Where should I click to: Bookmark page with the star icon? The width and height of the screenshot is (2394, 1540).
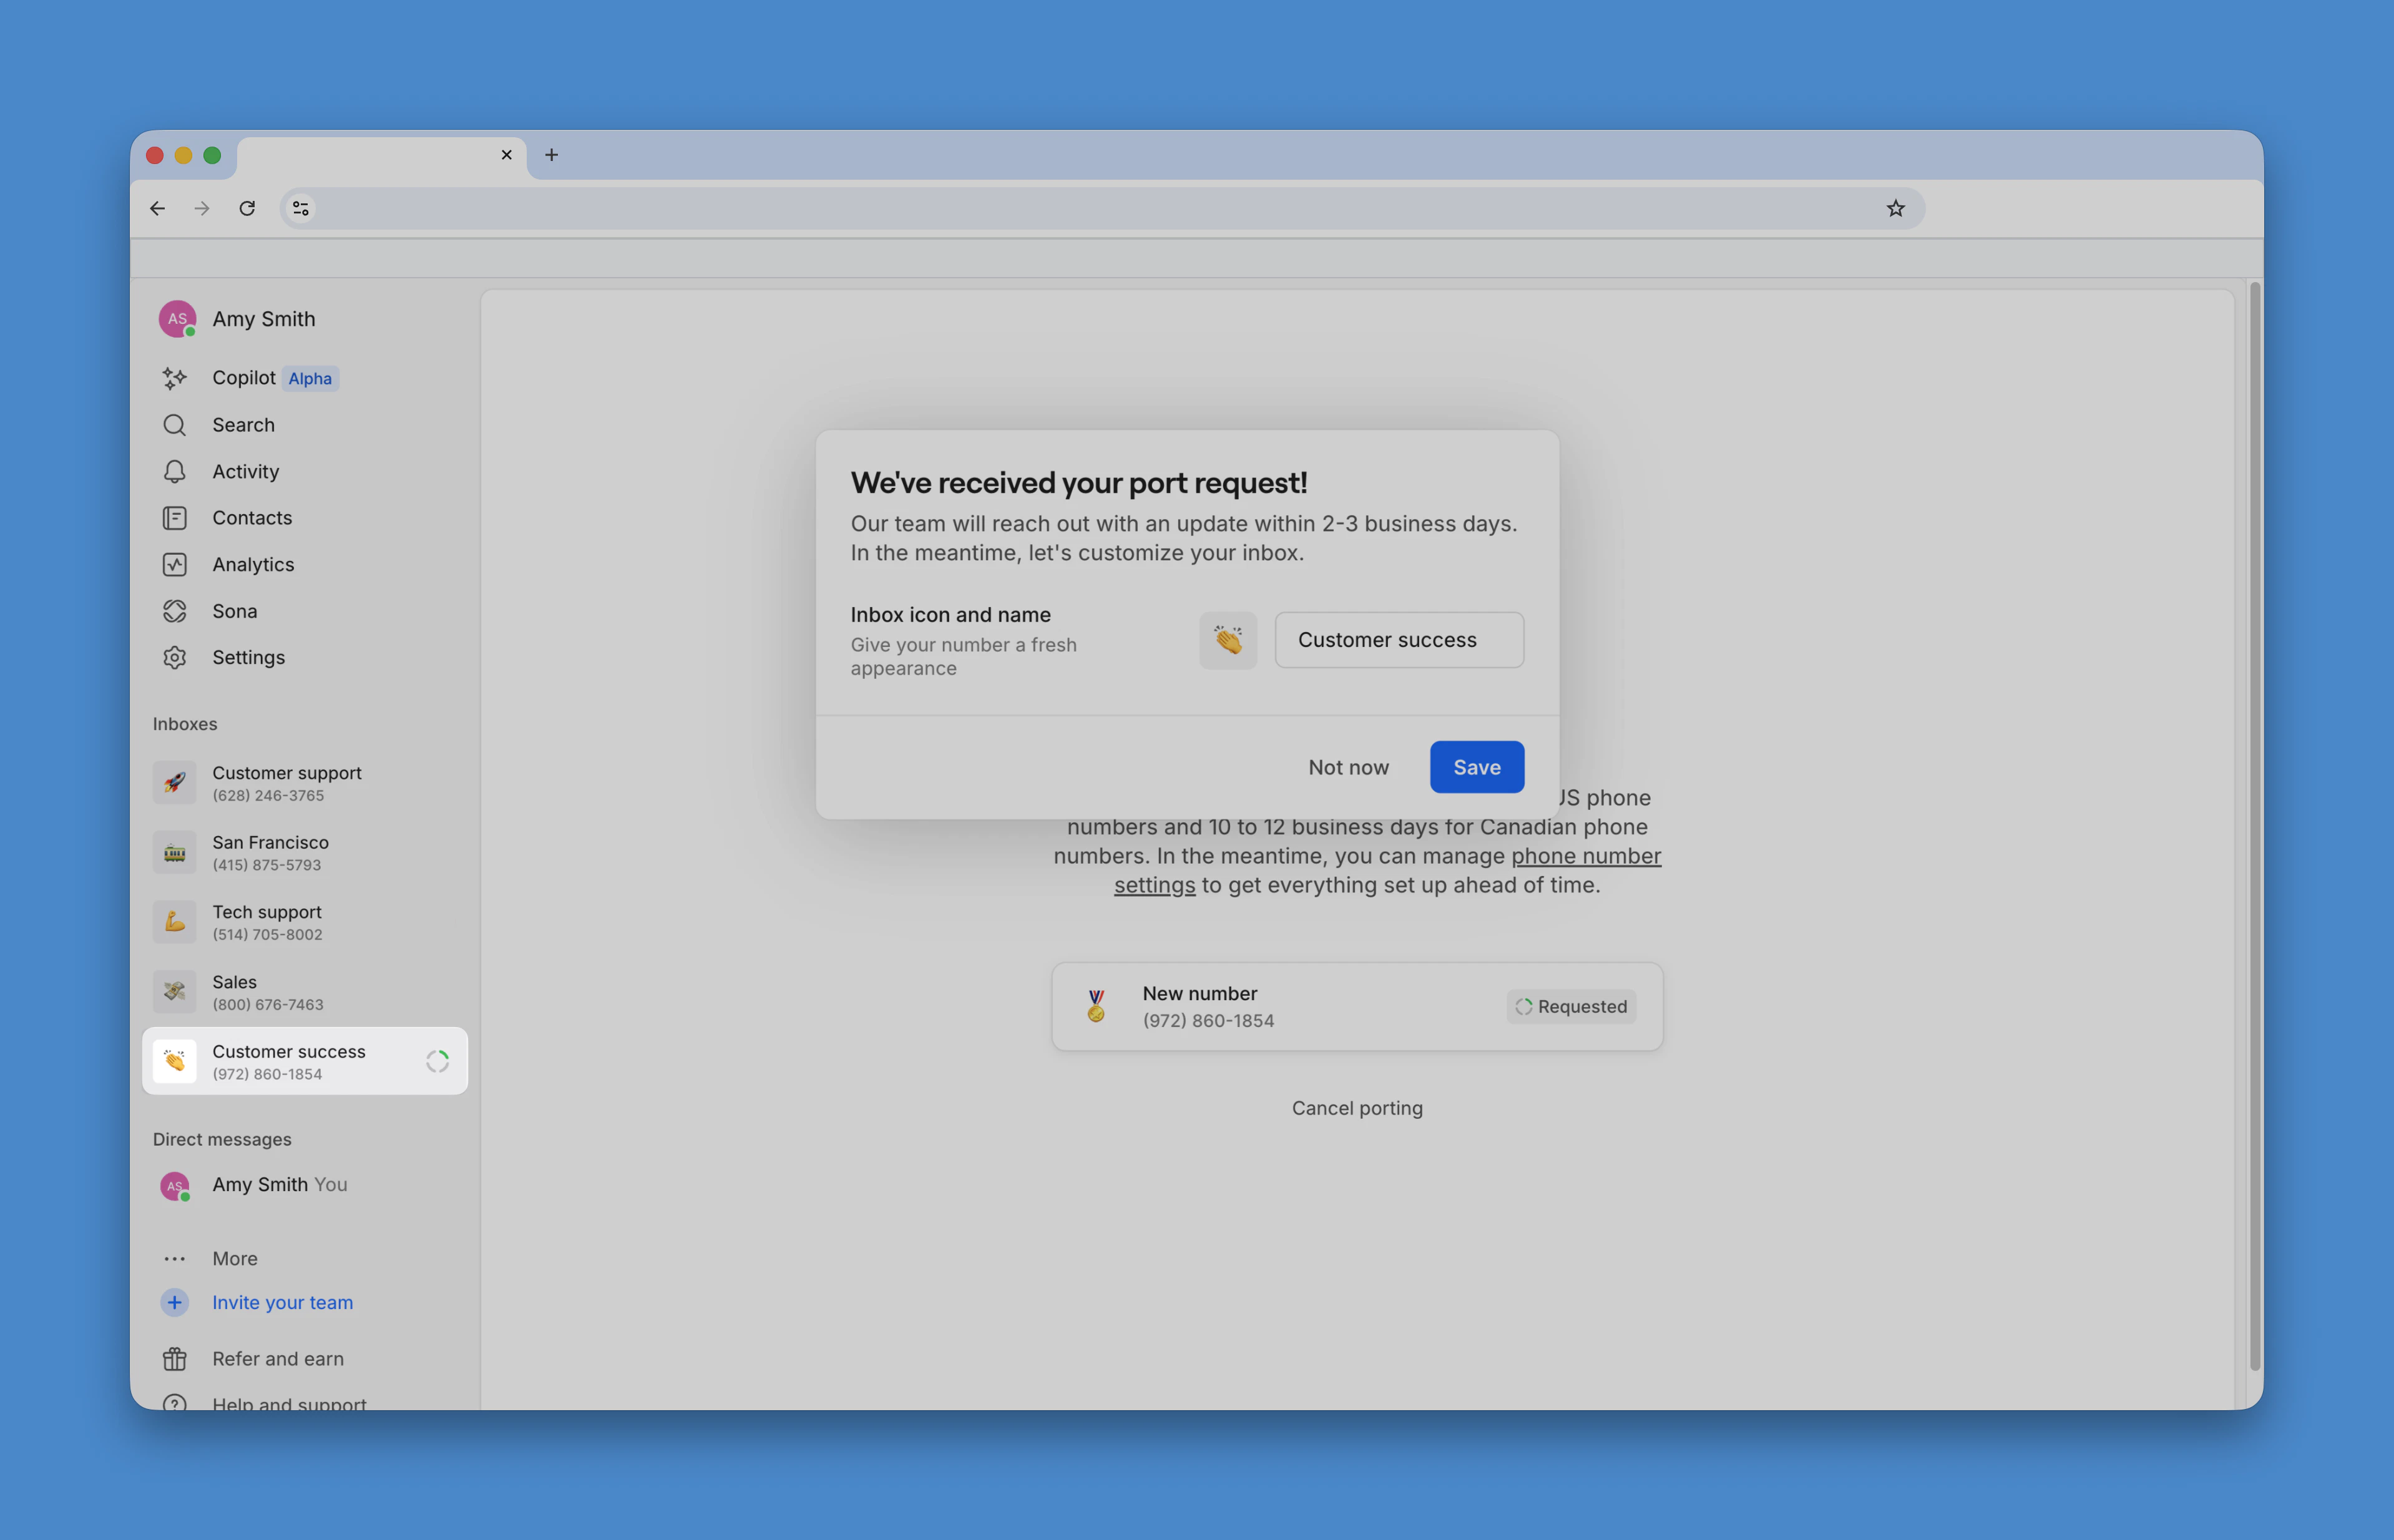(x=1895, y=208)
